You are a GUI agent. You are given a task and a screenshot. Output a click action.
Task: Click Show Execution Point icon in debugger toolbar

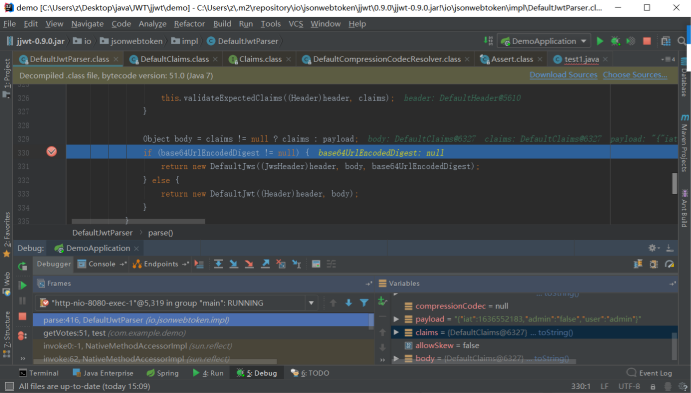point(199,264)
